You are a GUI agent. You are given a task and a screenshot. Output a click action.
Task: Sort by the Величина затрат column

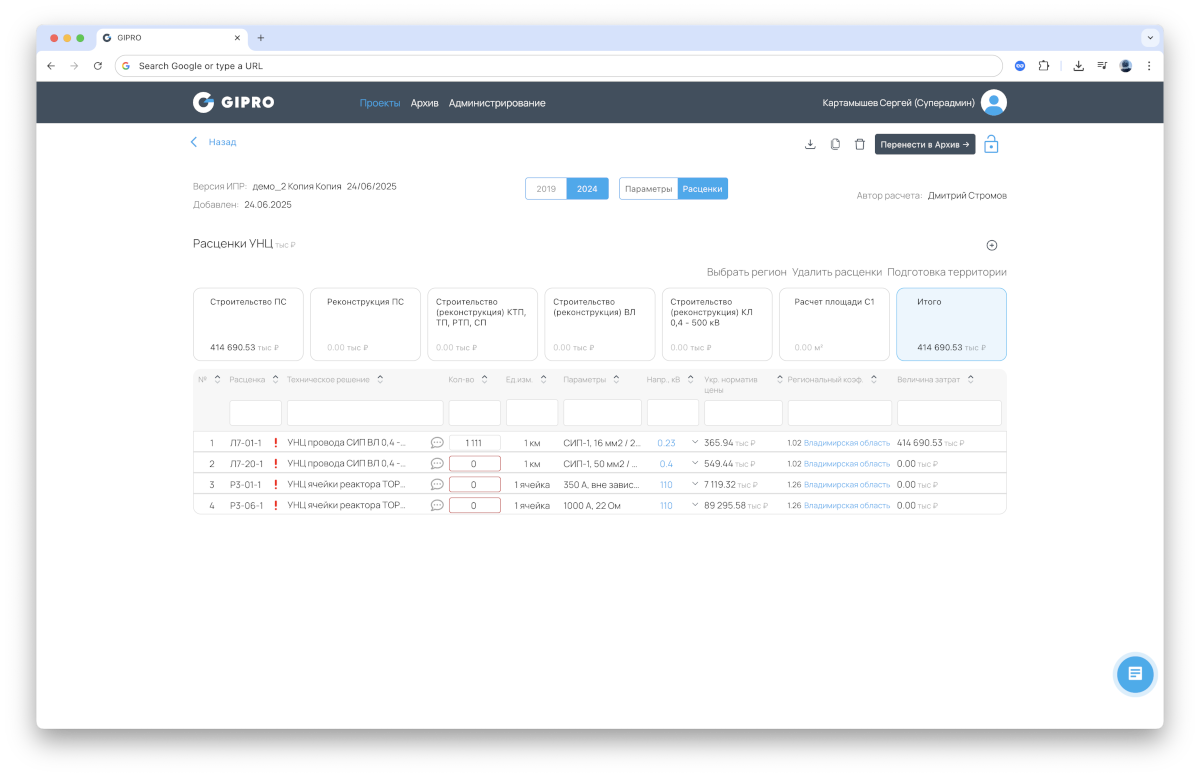pyautogui.click(x=970, y=380)
